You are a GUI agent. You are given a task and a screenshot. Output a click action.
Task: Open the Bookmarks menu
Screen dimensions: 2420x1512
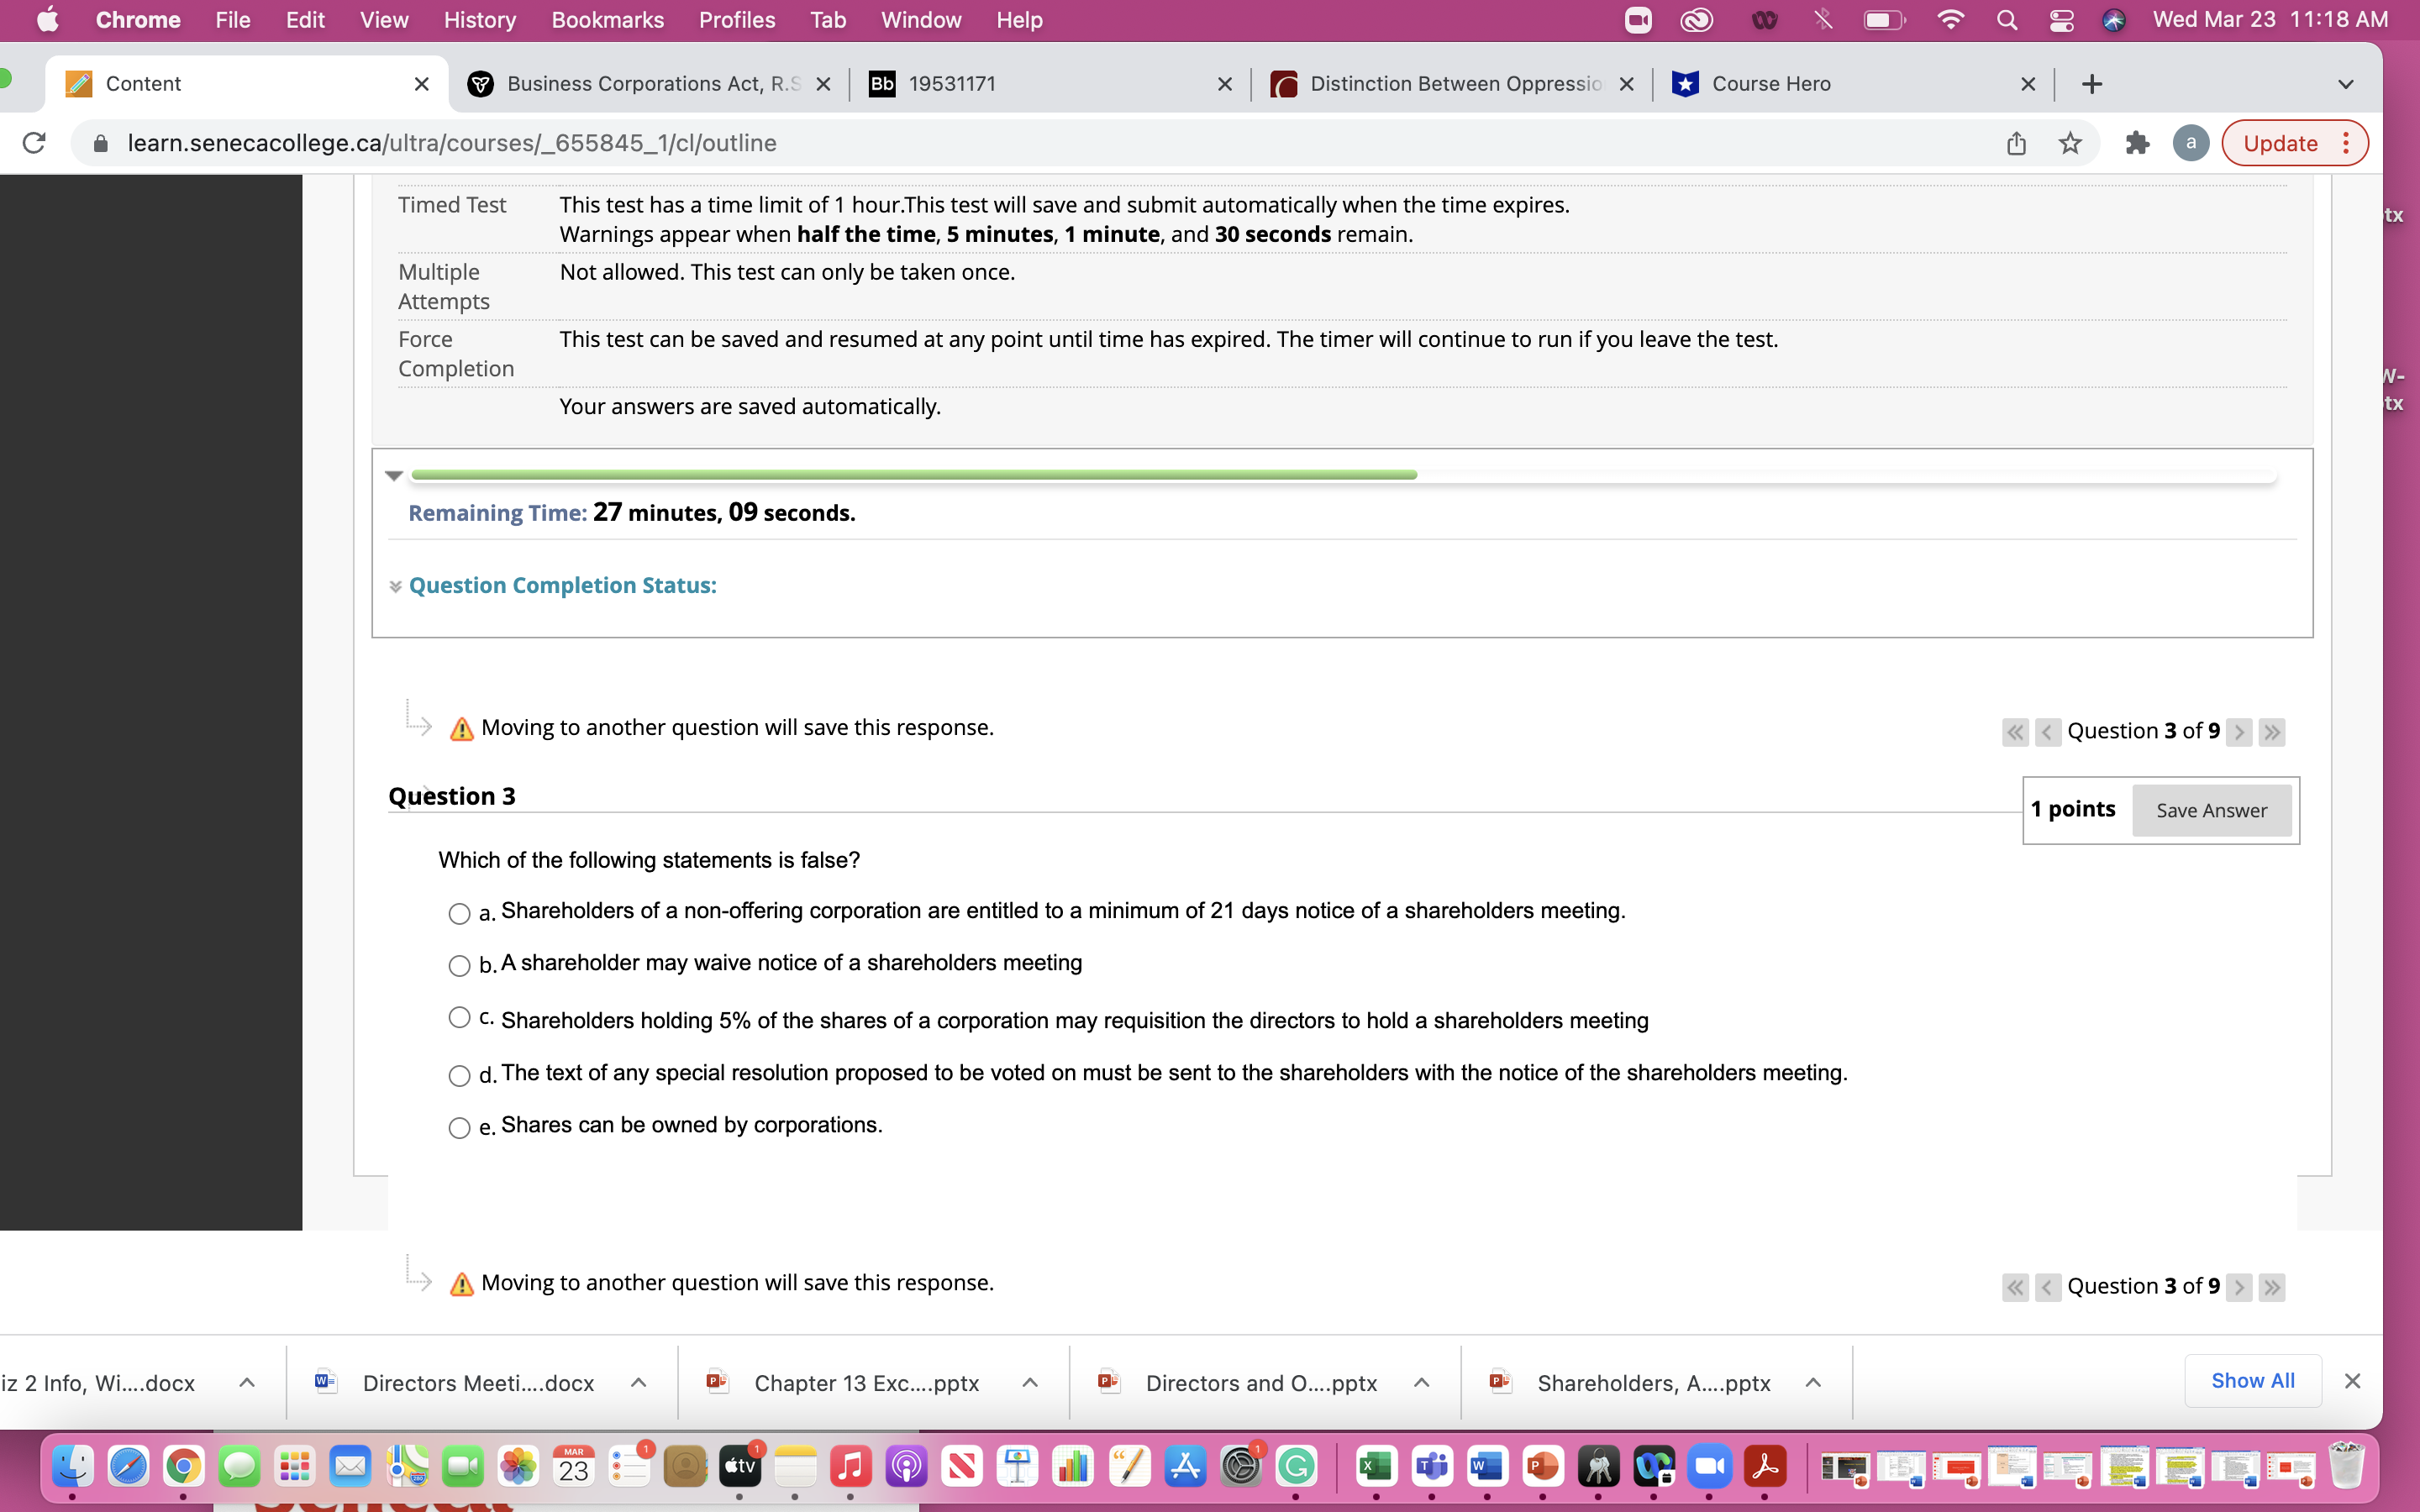click(x=608, y=20)
